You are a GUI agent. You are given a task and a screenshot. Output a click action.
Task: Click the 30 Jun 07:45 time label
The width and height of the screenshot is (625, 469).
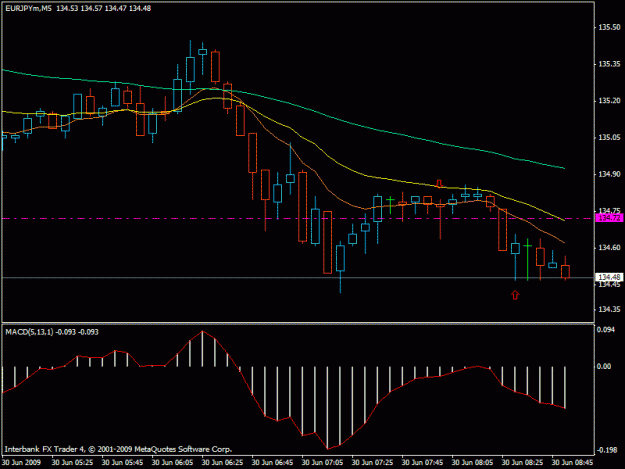click(423, 463)
